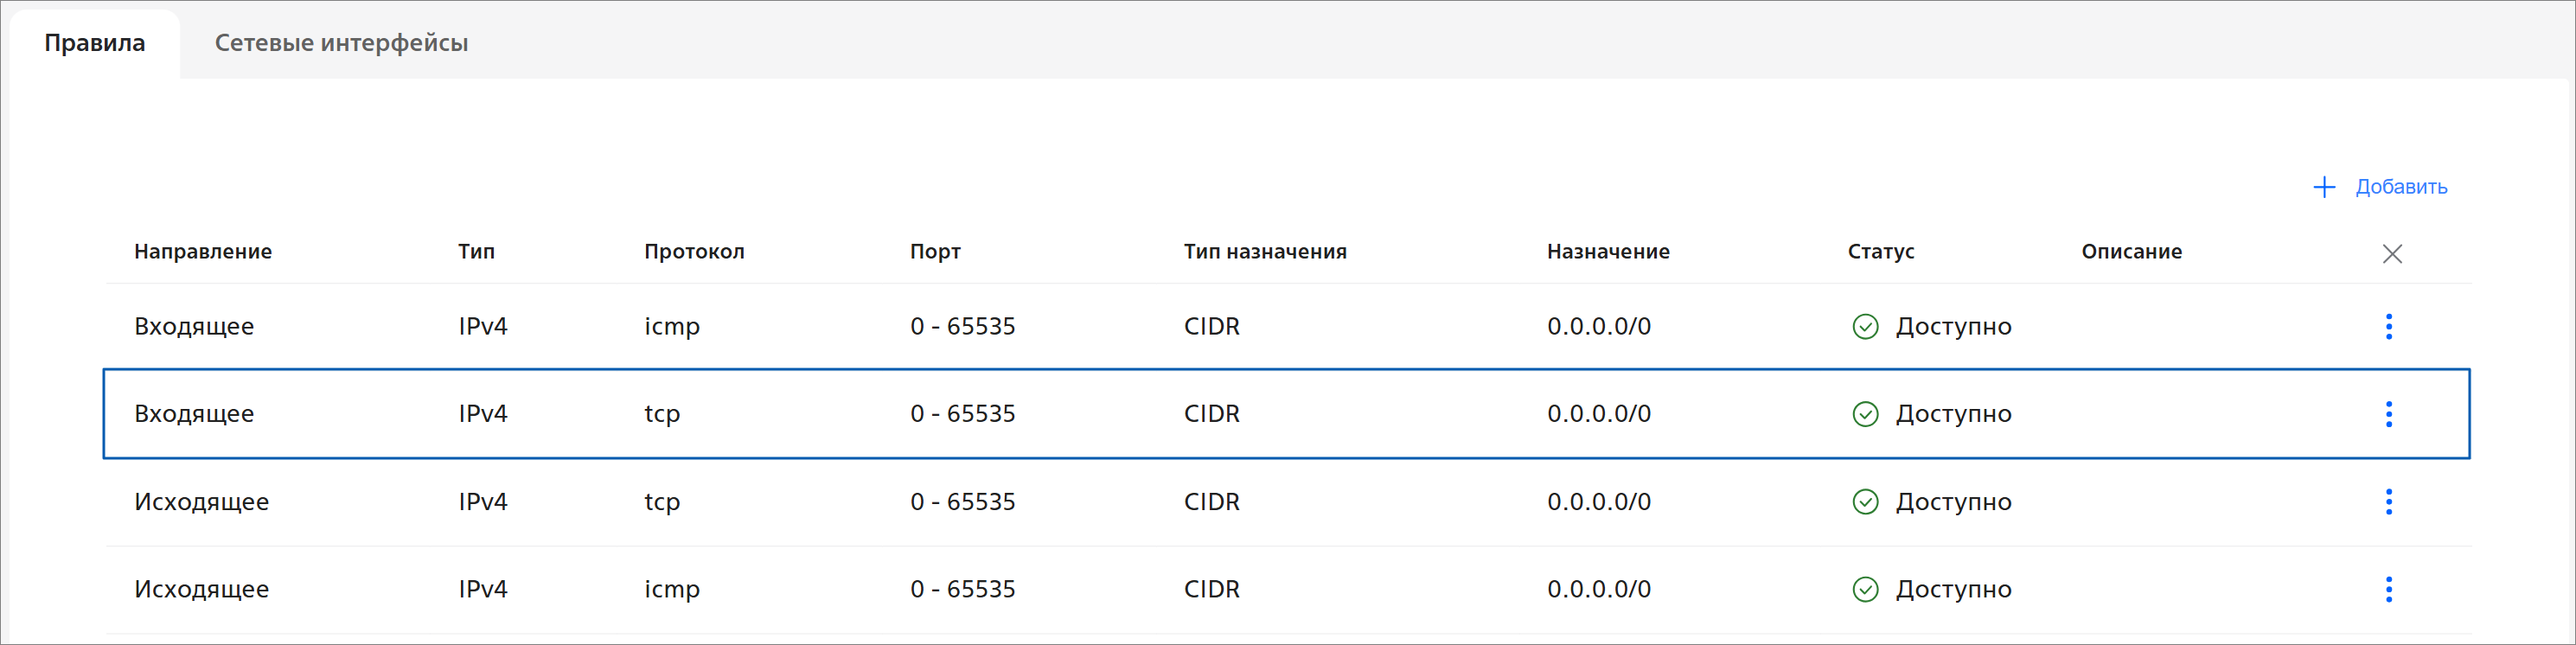Click the Тип назначения column header
2576x645 pixels.
pos(1265,252)
